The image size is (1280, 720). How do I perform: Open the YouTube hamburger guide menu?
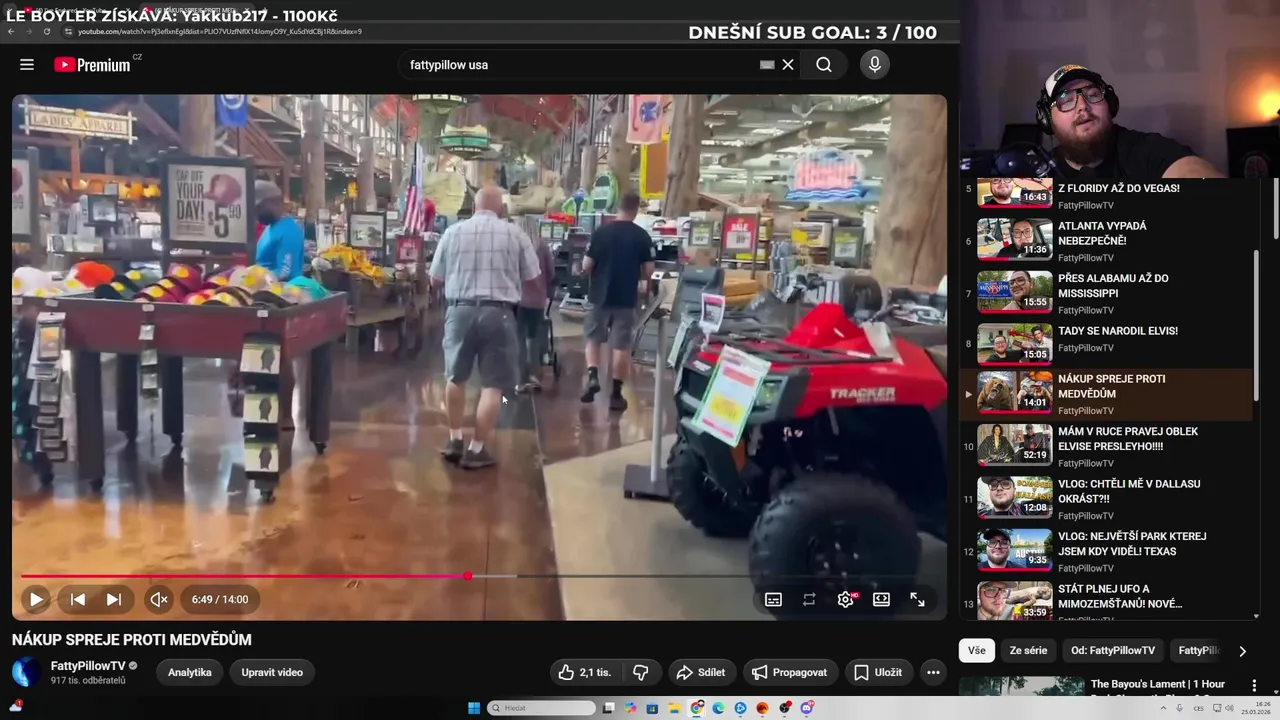27,64
